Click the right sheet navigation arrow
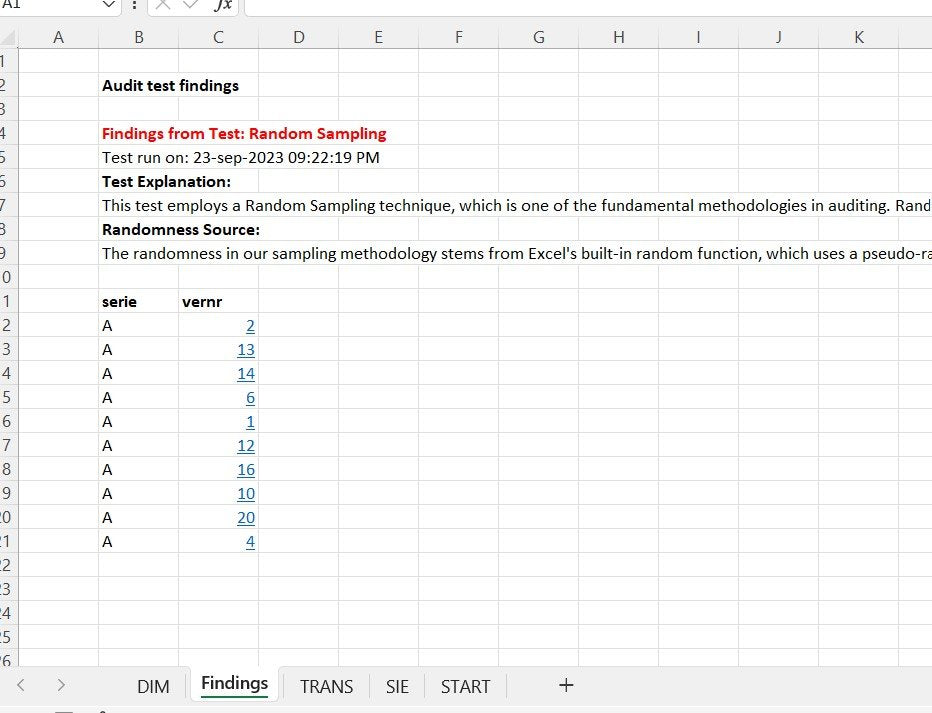The image size is (932, 713). point(61,686)
